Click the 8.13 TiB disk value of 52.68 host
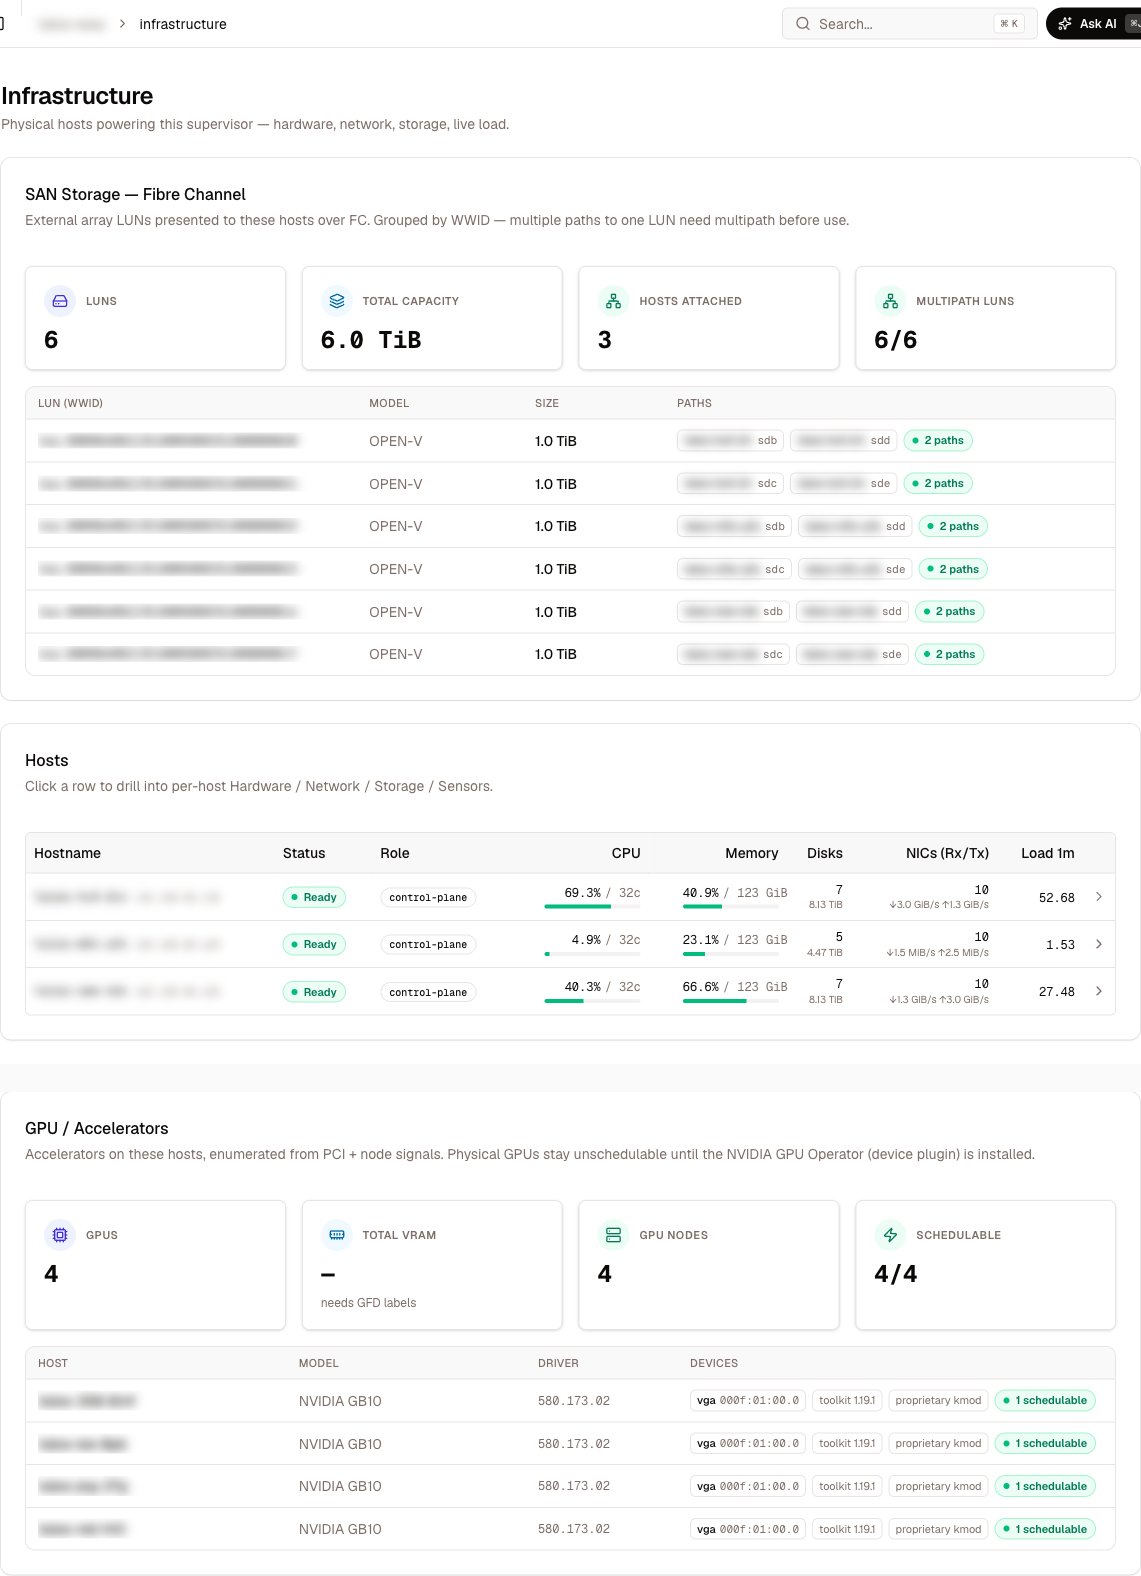Screen dimensions: 1141x1576 825,904
